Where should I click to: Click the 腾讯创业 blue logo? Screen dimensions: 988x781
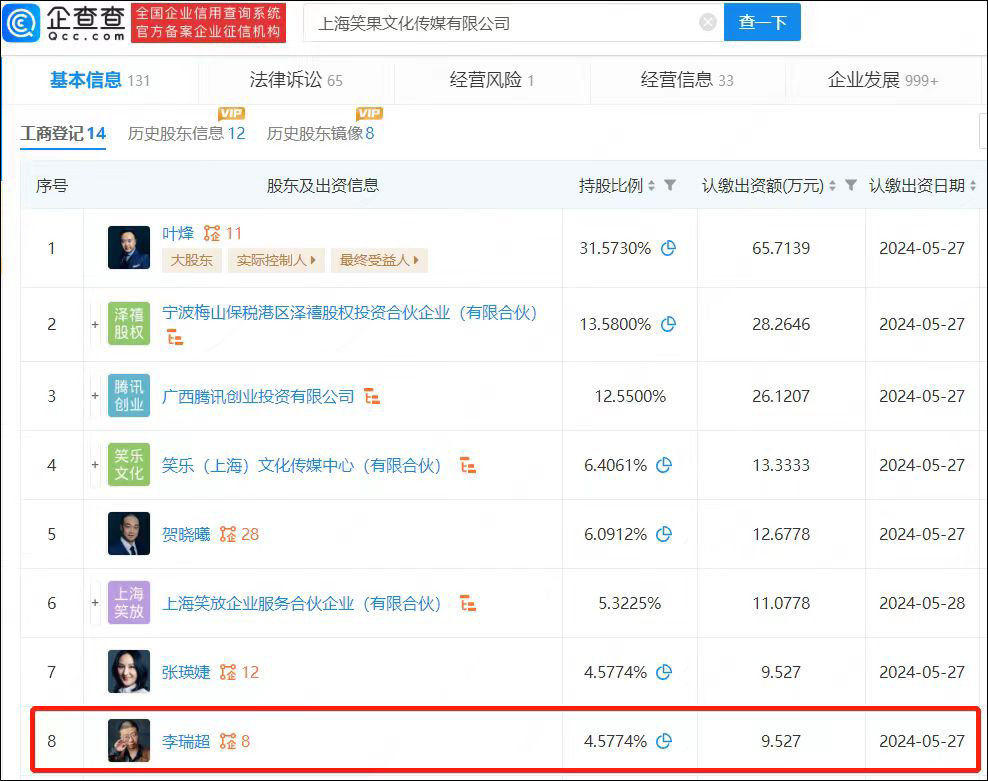(x=129, y=396)
